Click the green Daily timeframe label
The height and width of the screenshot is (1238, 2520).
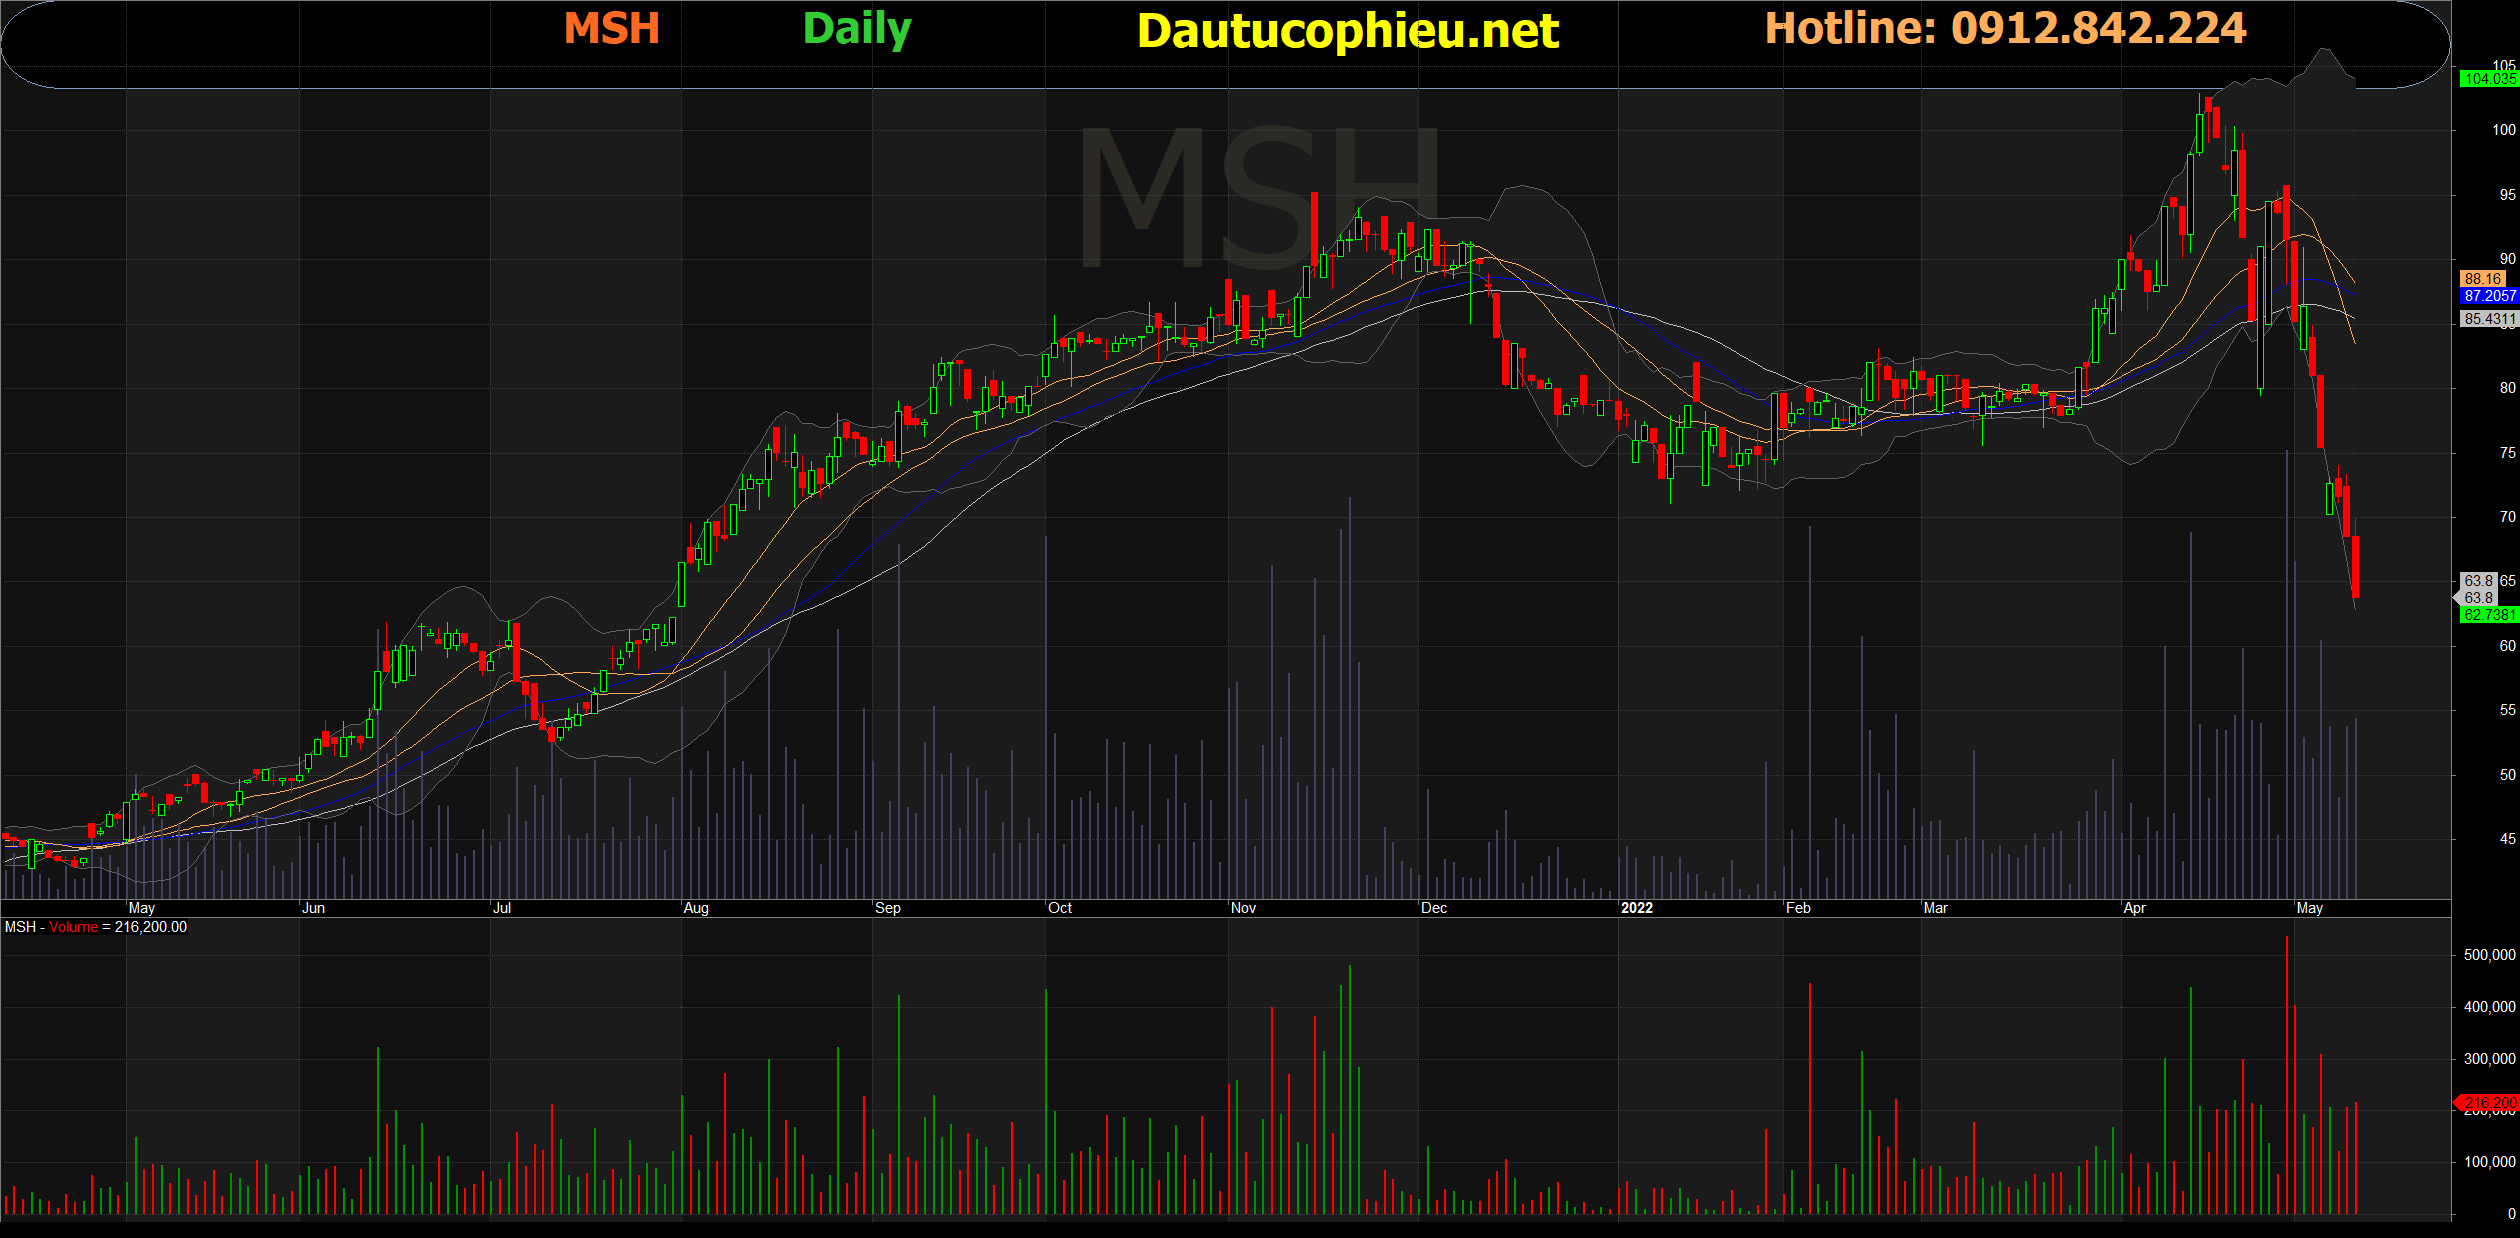[857, 29]
